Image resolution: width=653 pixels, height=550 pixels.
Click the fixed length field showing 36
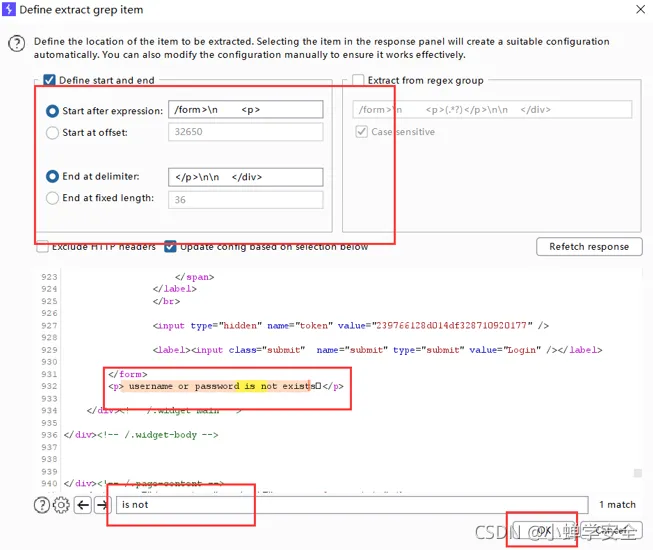[245, 199]
